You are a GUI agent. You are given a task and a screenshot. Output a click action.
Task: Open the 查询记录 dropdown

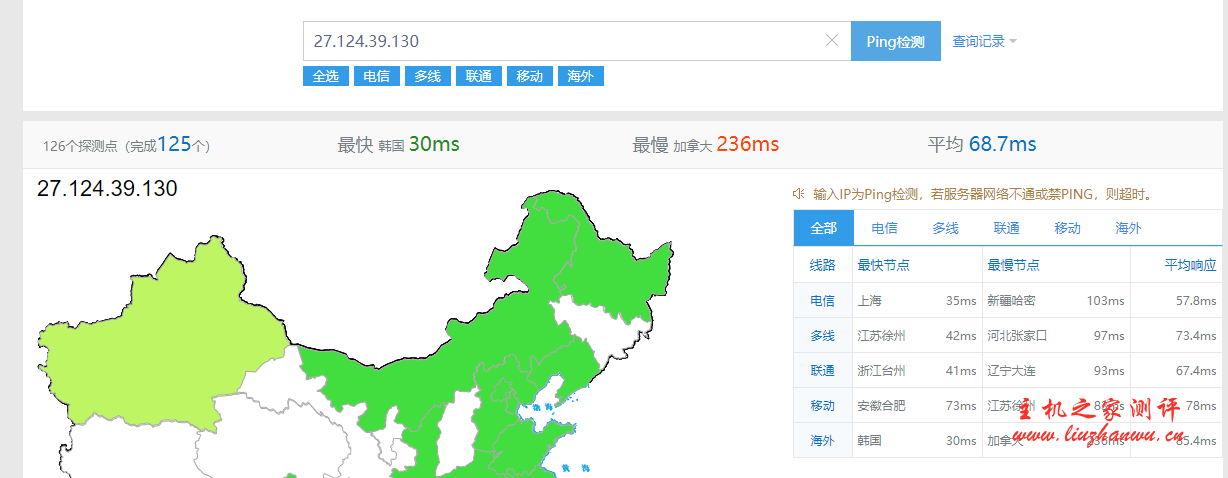coord(984,42)
